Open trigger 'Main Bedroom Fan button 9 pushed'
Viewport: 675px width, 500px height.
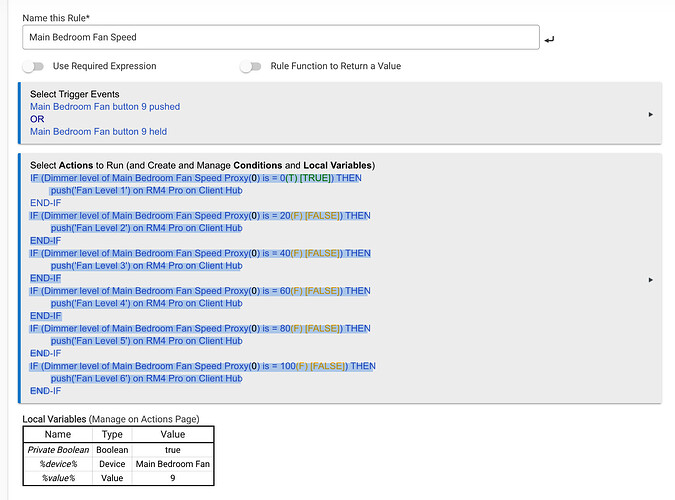pos(105,106)
